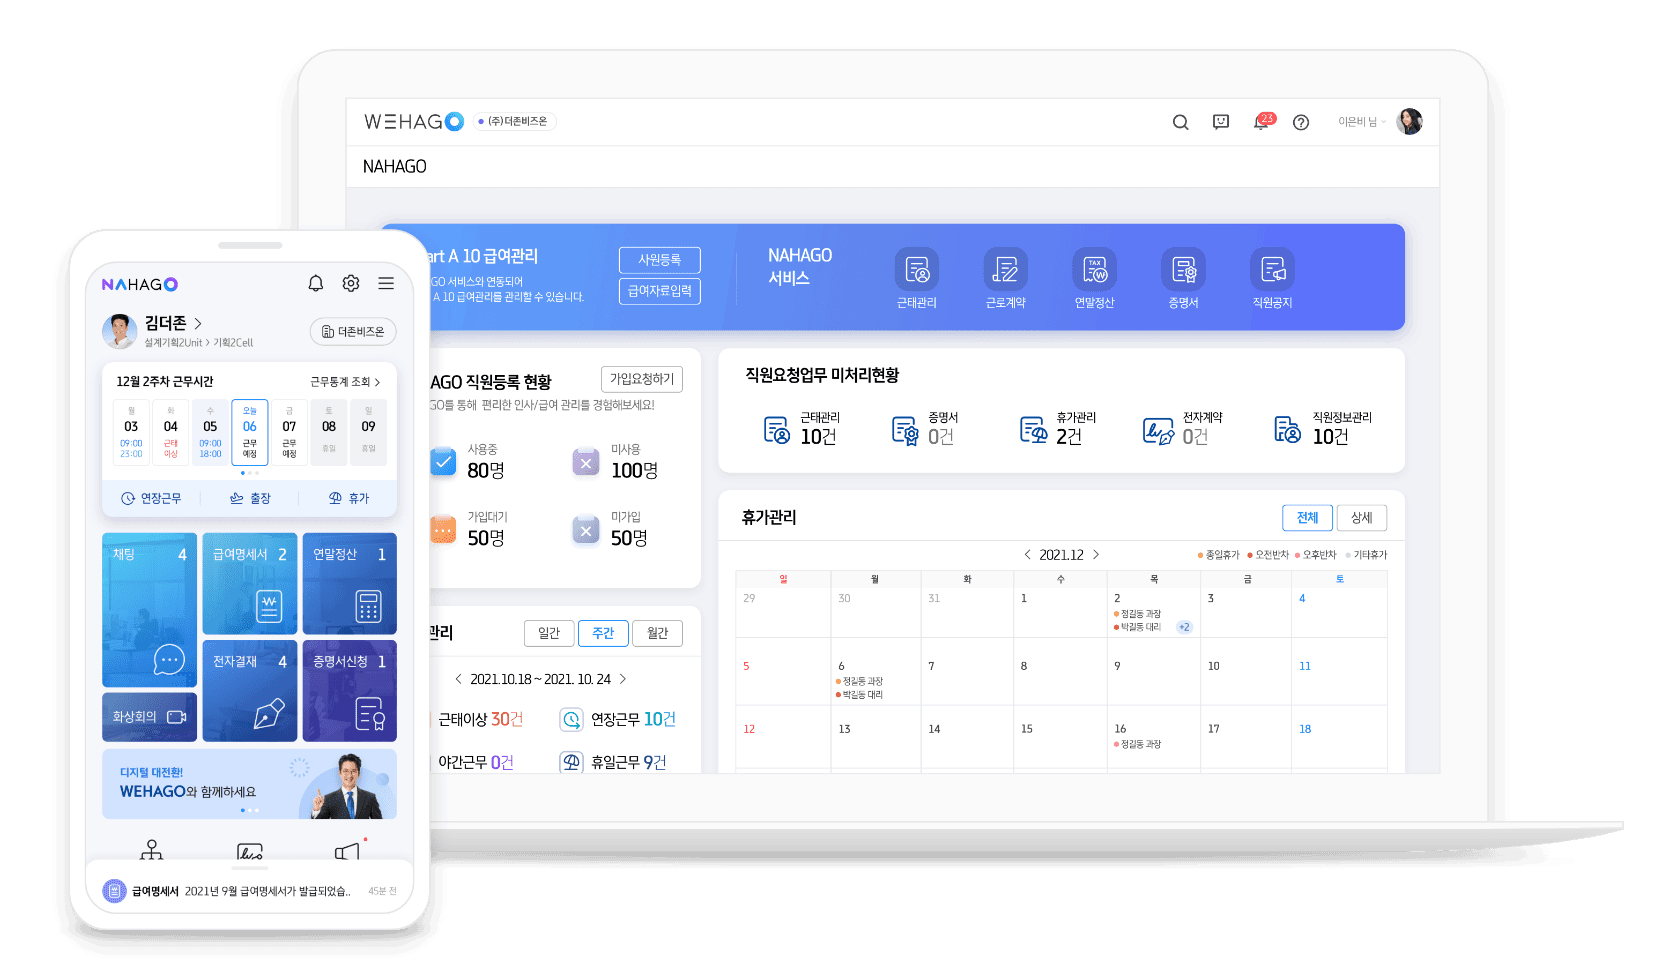Go to previous week before 2021.10.18
The width and height of the screenshot is (1662, 960).
tap(458, 679)
